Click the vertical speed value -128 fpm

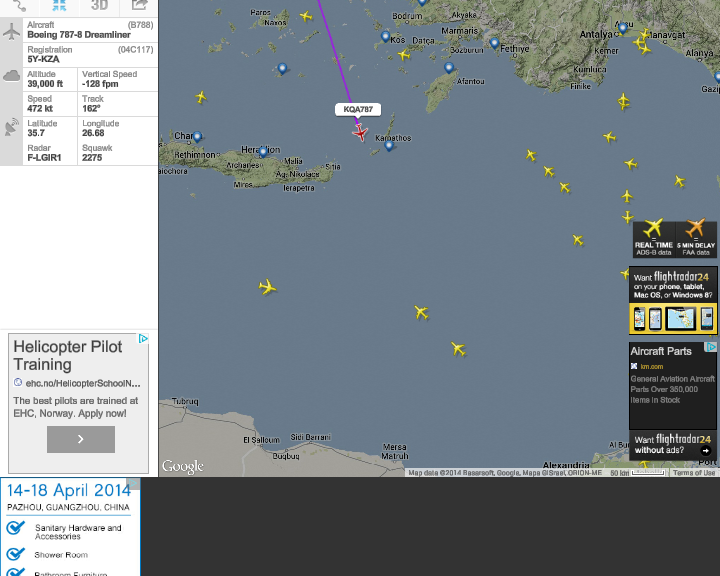click(x=100, y=84)
